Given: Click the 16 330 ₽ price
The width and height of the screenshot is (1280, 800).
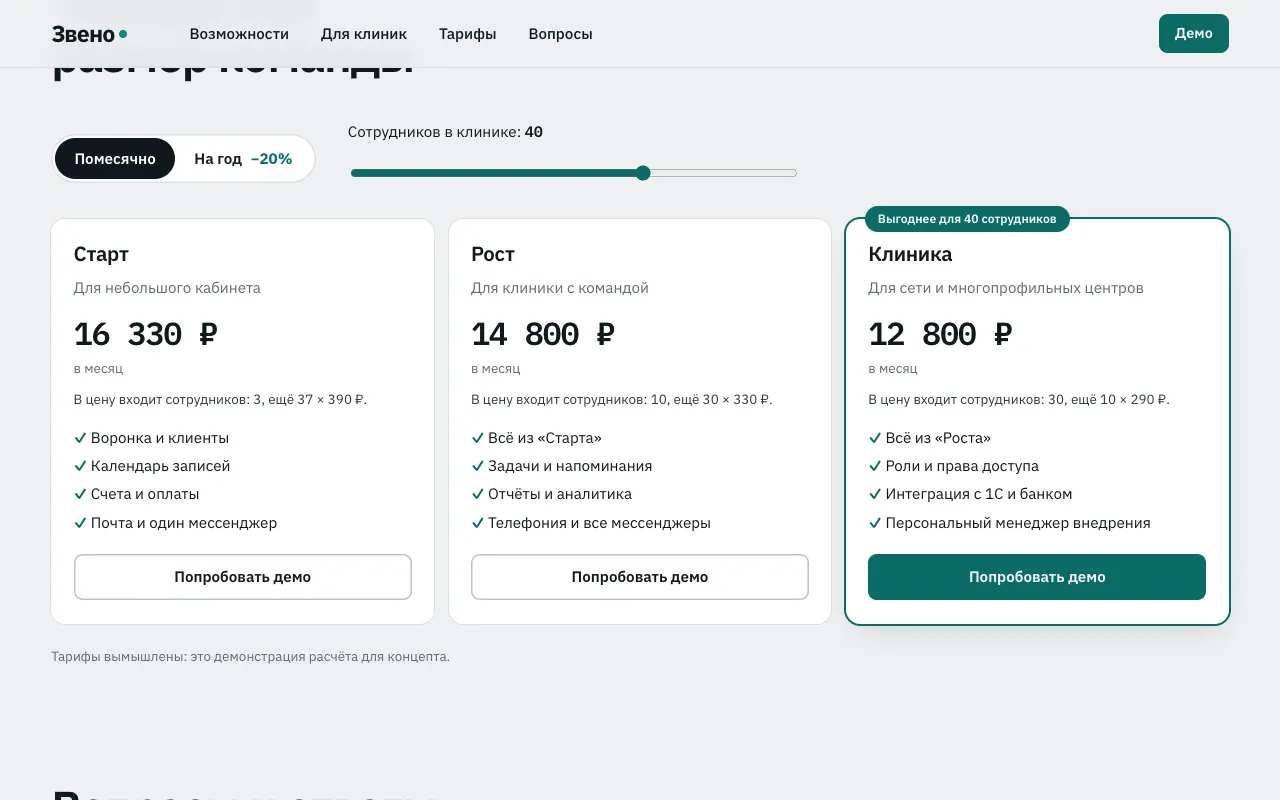Looking at the screenshot, I should click(146, 334).
